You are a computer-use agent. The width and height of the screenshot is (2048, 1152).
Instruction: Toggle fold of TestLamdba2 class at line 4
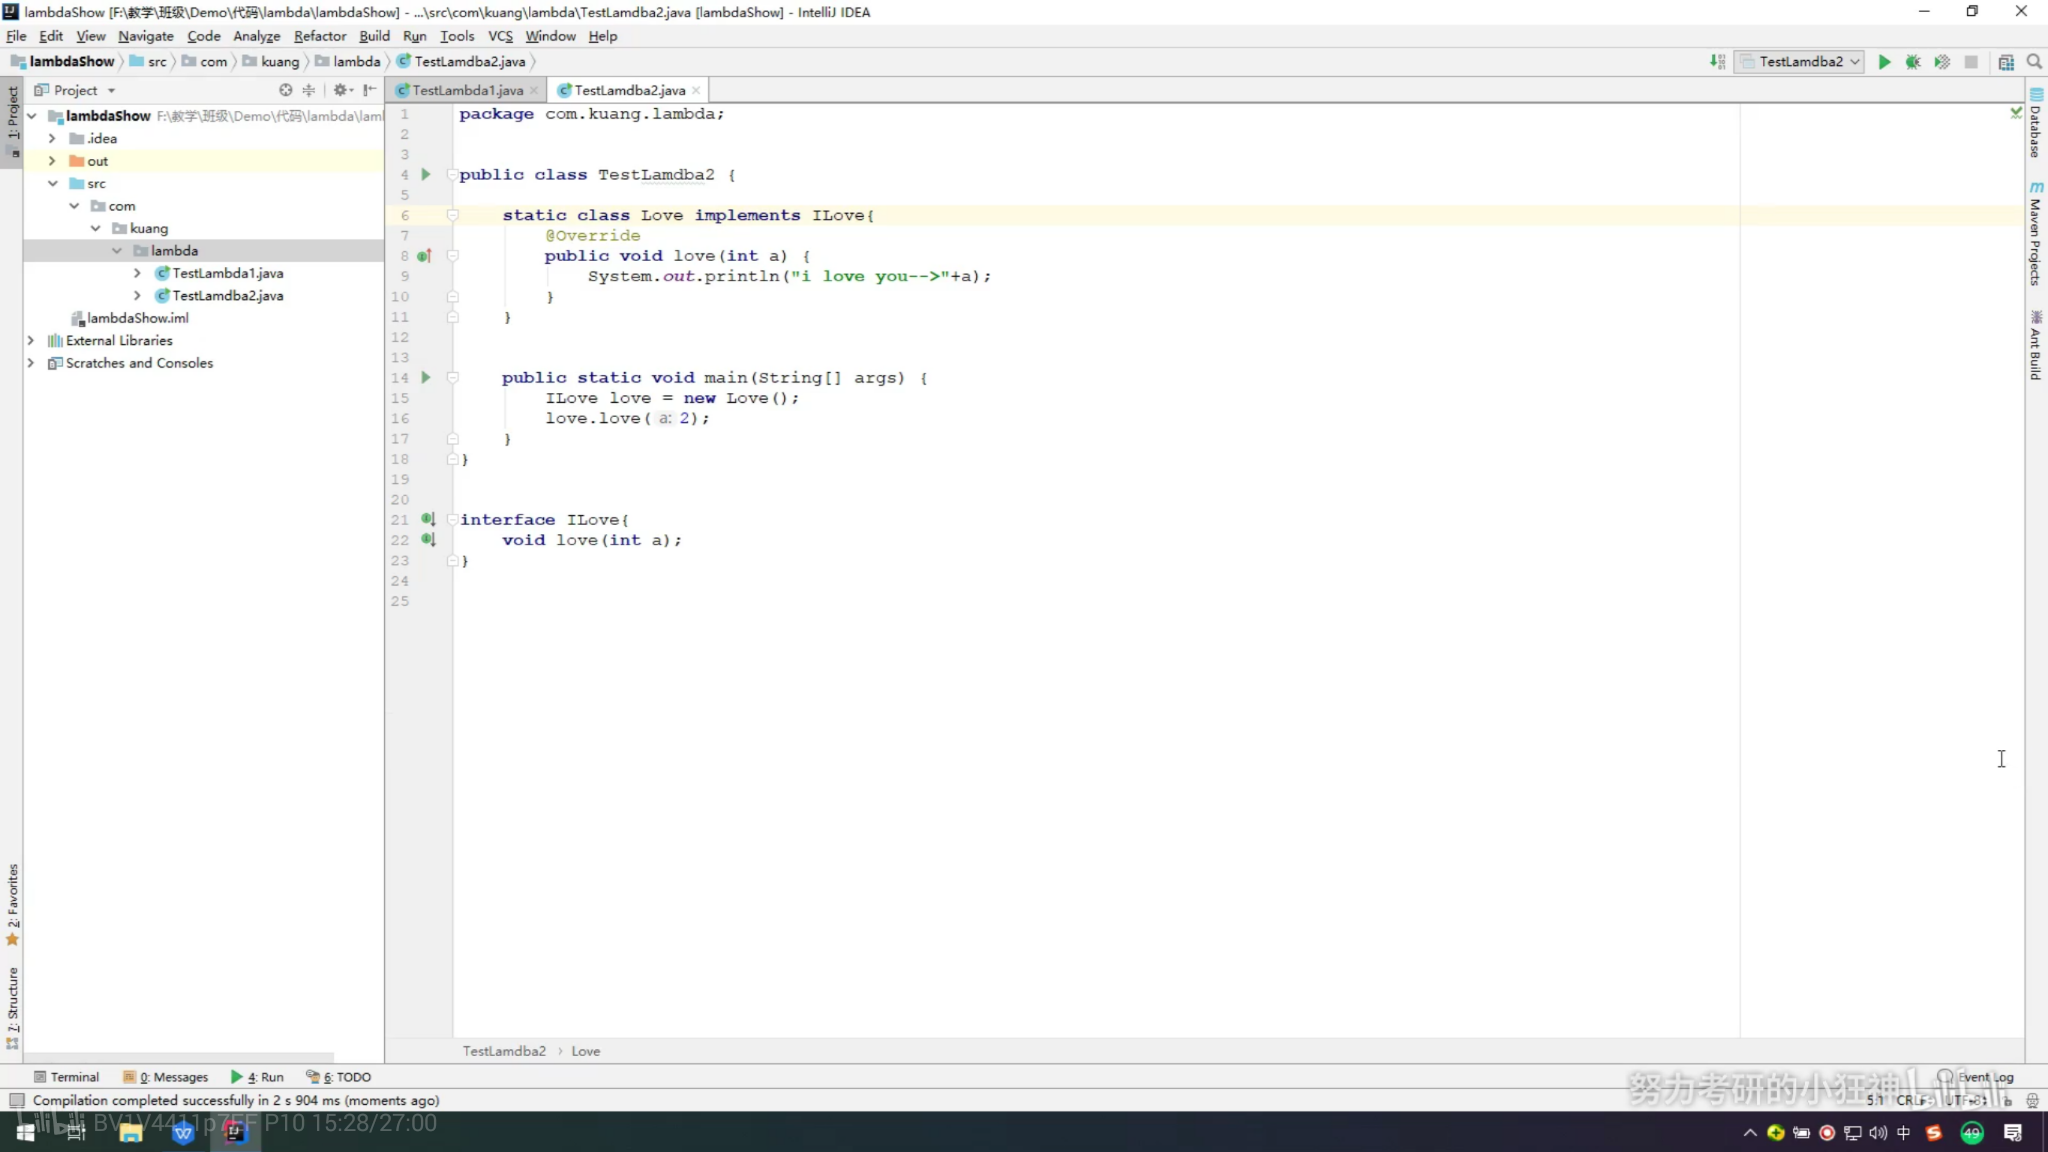(452, 175)
